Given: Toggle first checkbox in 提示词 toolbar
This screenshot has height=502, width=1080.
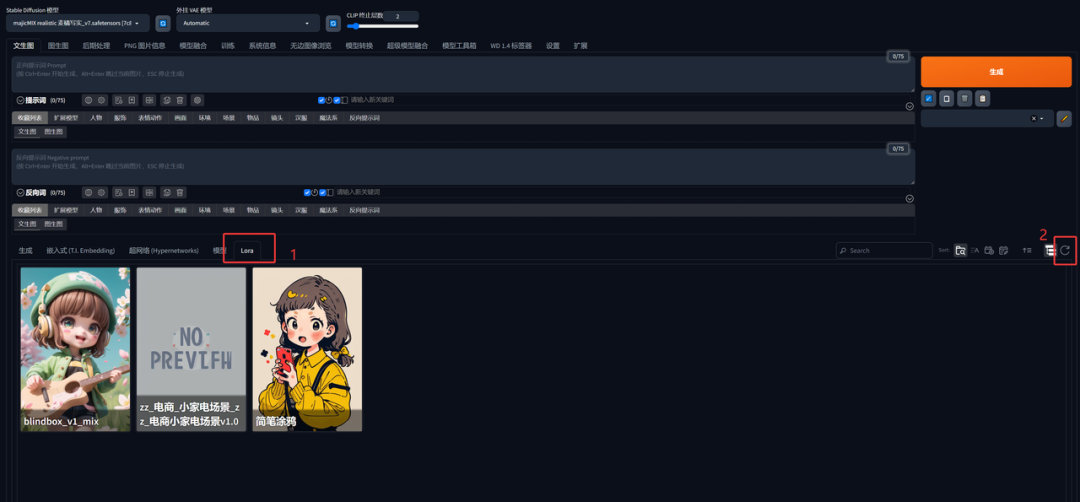Looking at the screenshot, I should pyautogui.click(x=321, y=100).
